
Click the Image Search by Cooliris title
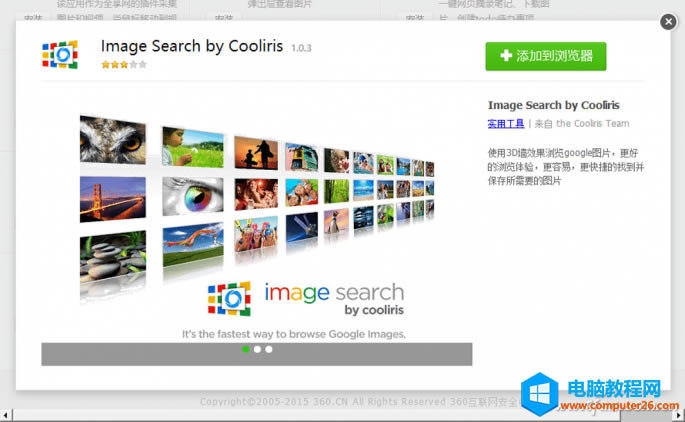(192, 46)
